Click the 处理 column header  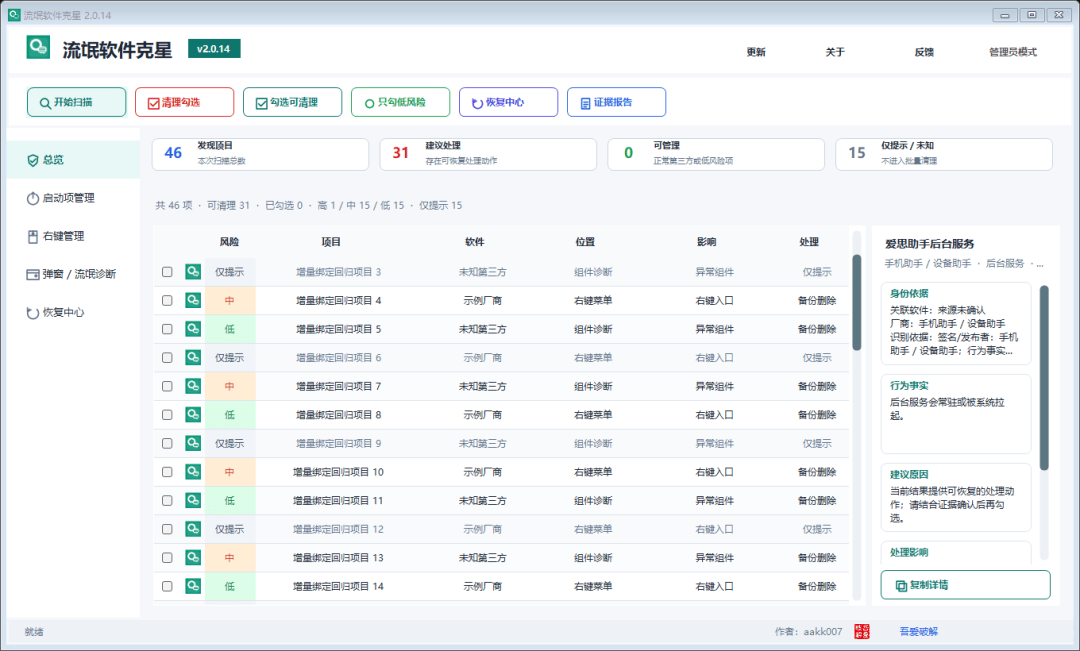click(809, 242)
